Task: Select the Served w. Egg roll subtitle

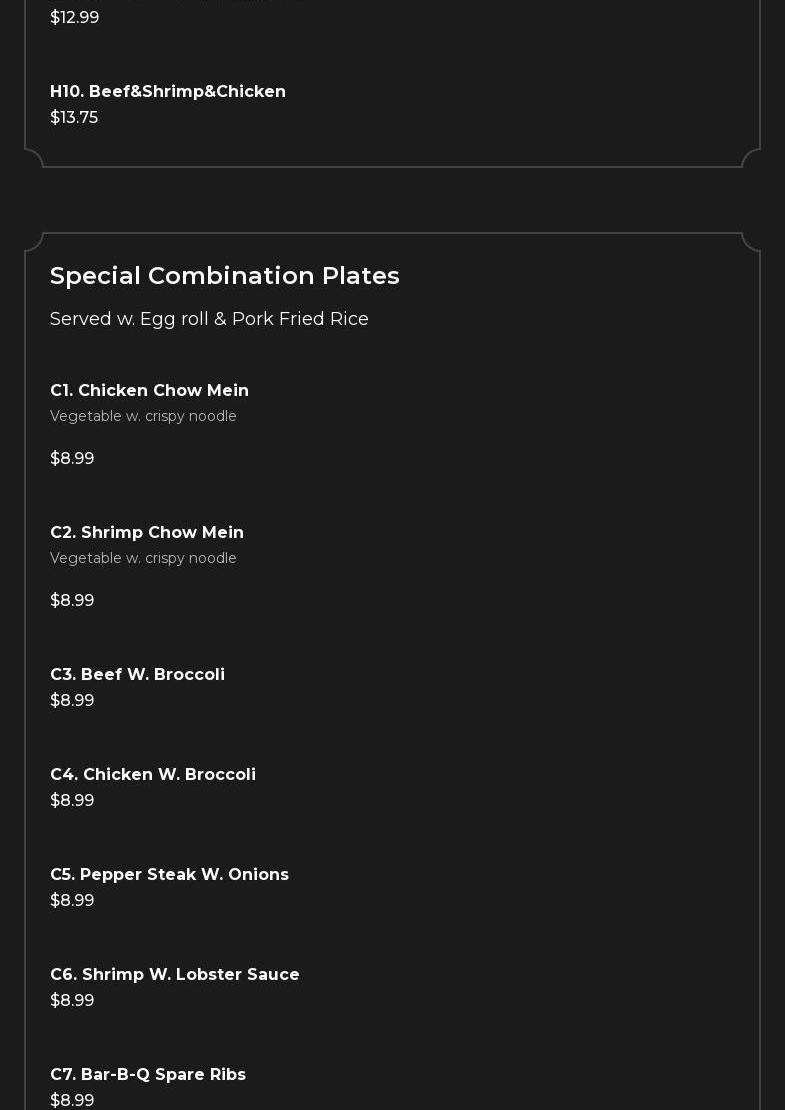Action: 209,319
